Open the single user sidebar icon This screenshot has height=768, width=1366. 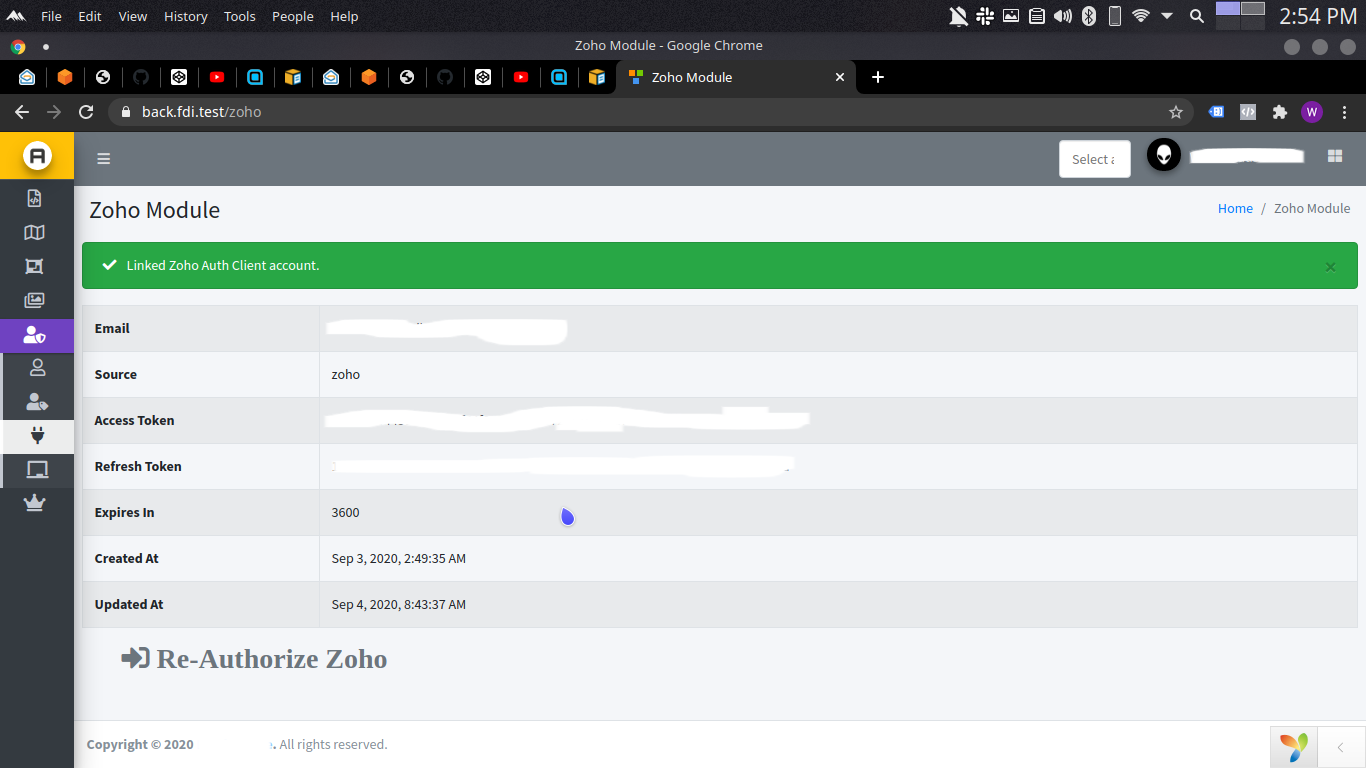point(38,367)
